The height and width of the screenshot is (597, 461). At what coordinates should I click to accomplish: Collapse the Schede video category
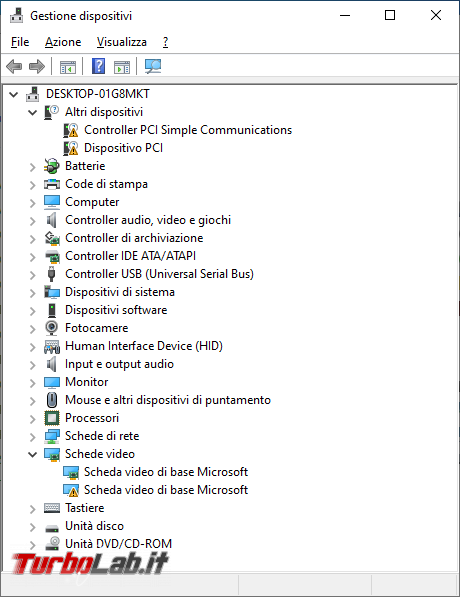pyautogui.click(x=33, y=454)
